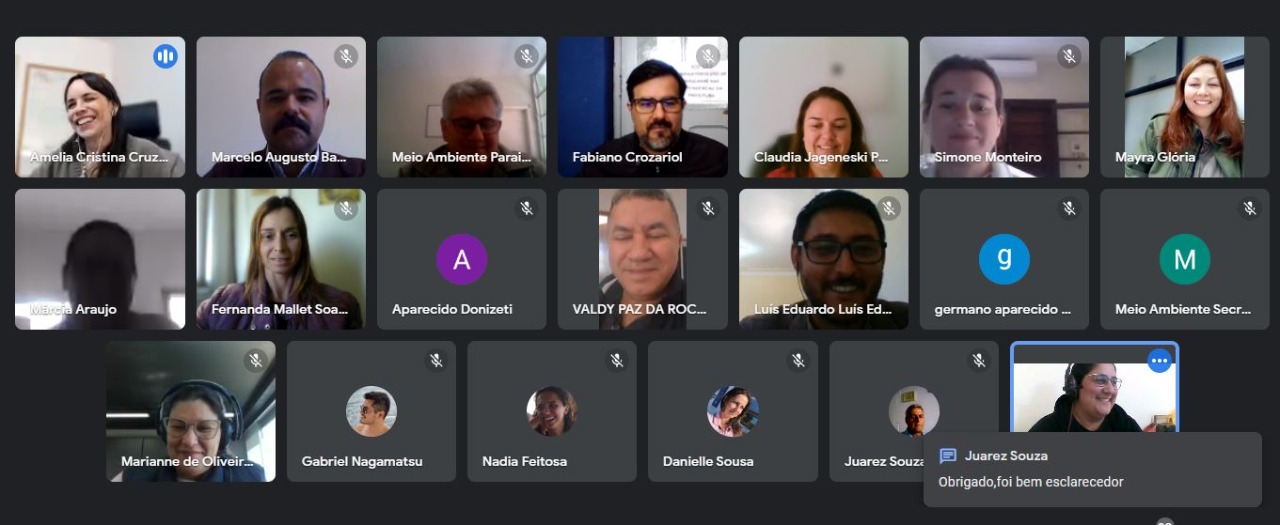
Task: Click the green M avatar of Meio Ambiente Secr
Action: tap(1185, 259)
